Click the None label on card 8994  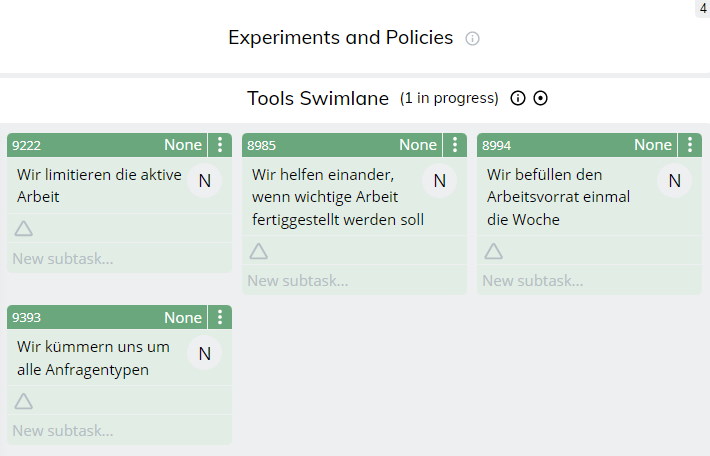click(652, 145)
